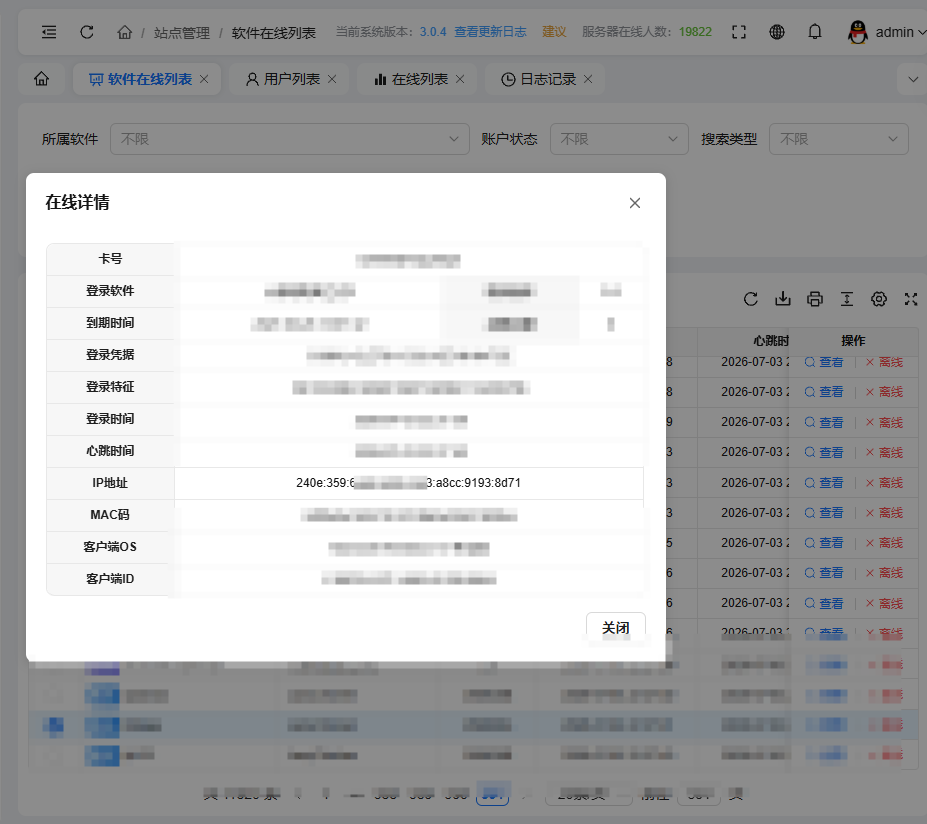Screen dimensions: 927x824
Task: Click version number 3.0.4
Action: [433, 32]
